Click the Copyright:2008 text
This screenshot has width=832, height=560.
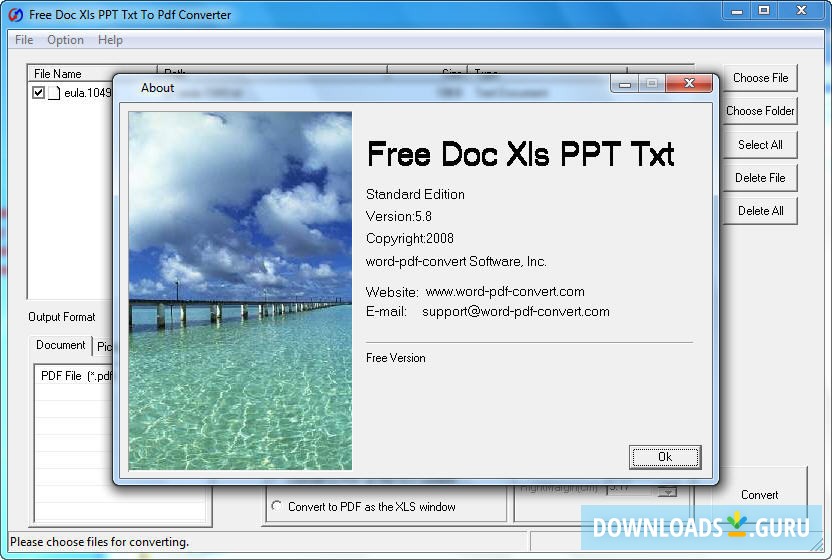410,238
